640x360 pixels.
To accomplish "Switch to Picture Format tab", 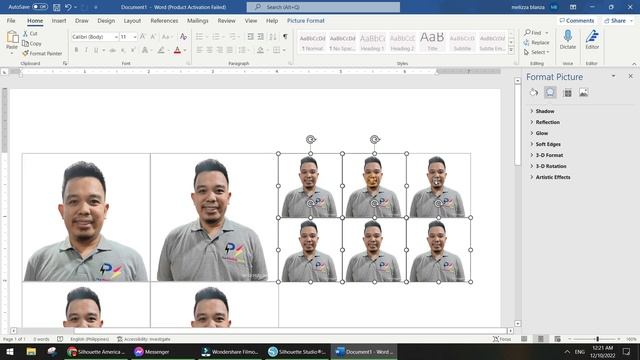I will click(306, 20).
